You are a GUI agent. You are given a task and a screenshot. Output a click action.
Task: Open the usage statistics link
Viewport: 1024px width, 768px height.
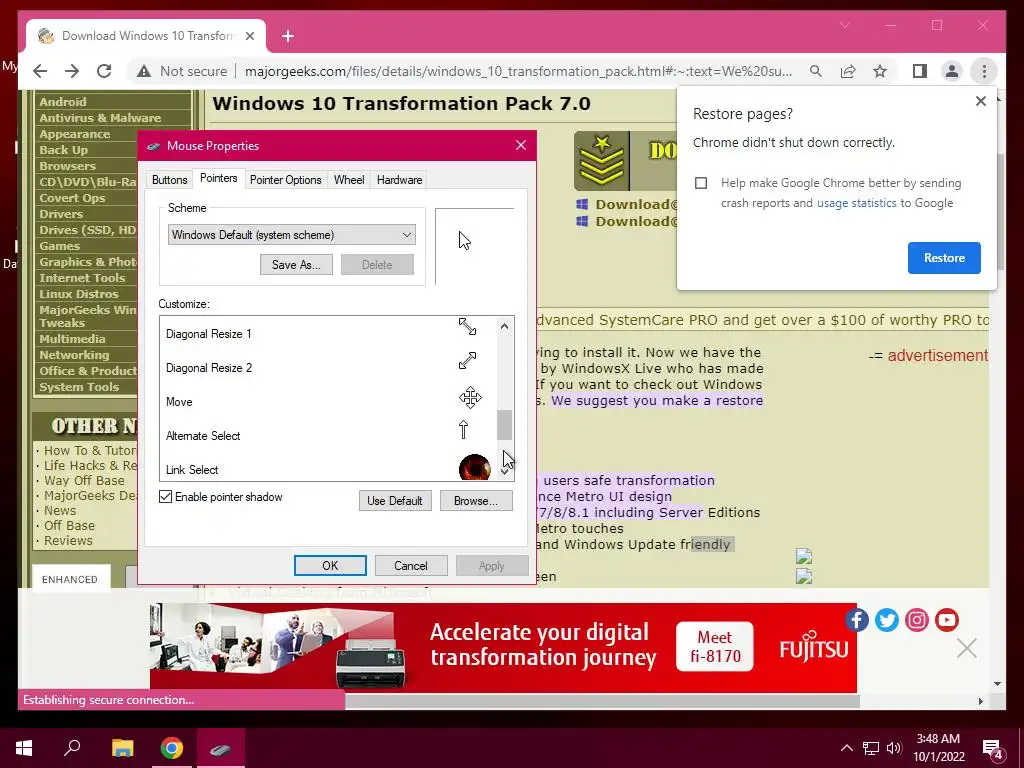point(856,203)
